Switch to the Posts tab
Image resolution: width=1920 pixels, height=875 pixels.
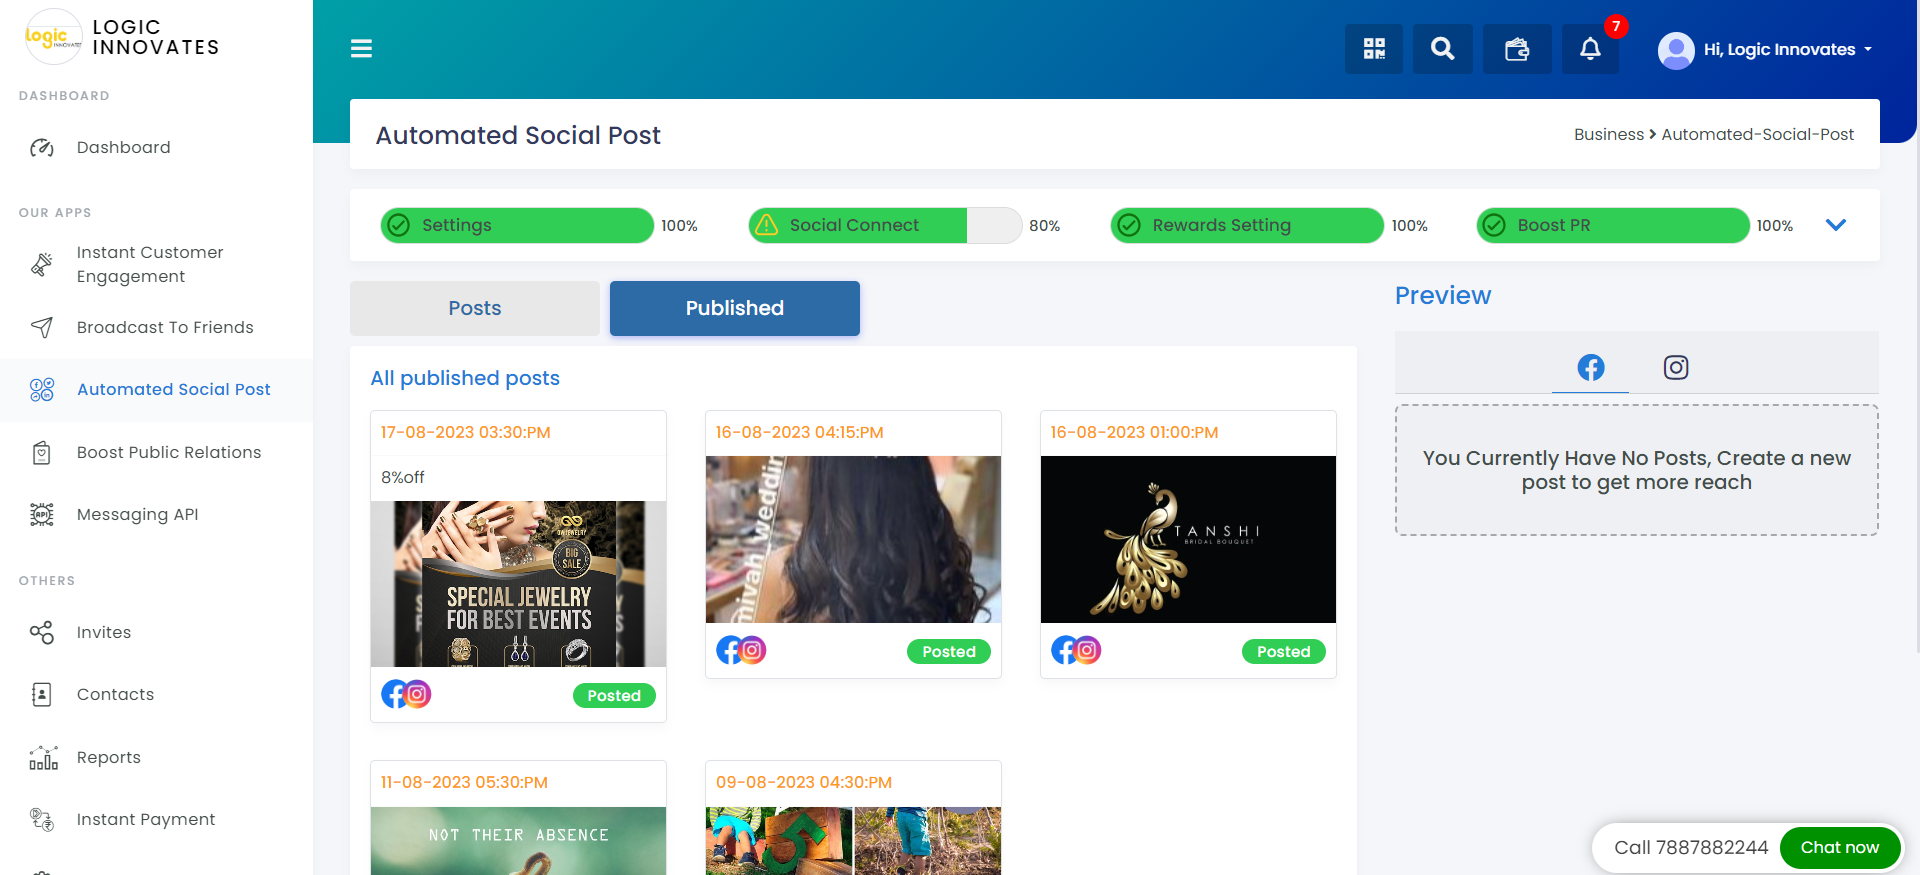tap(475, 308)
